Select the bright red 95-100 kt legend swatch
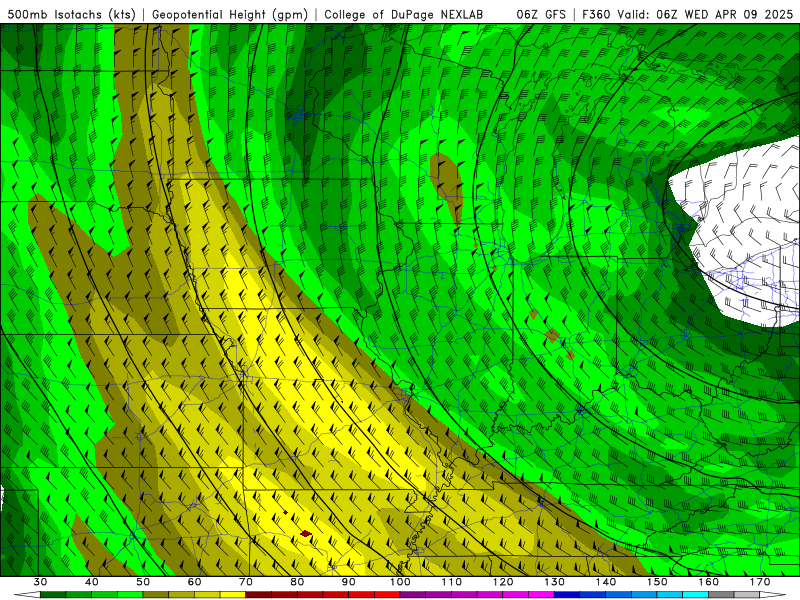Image resolution: width=800 pixels, height=600 pixels. 387,595
